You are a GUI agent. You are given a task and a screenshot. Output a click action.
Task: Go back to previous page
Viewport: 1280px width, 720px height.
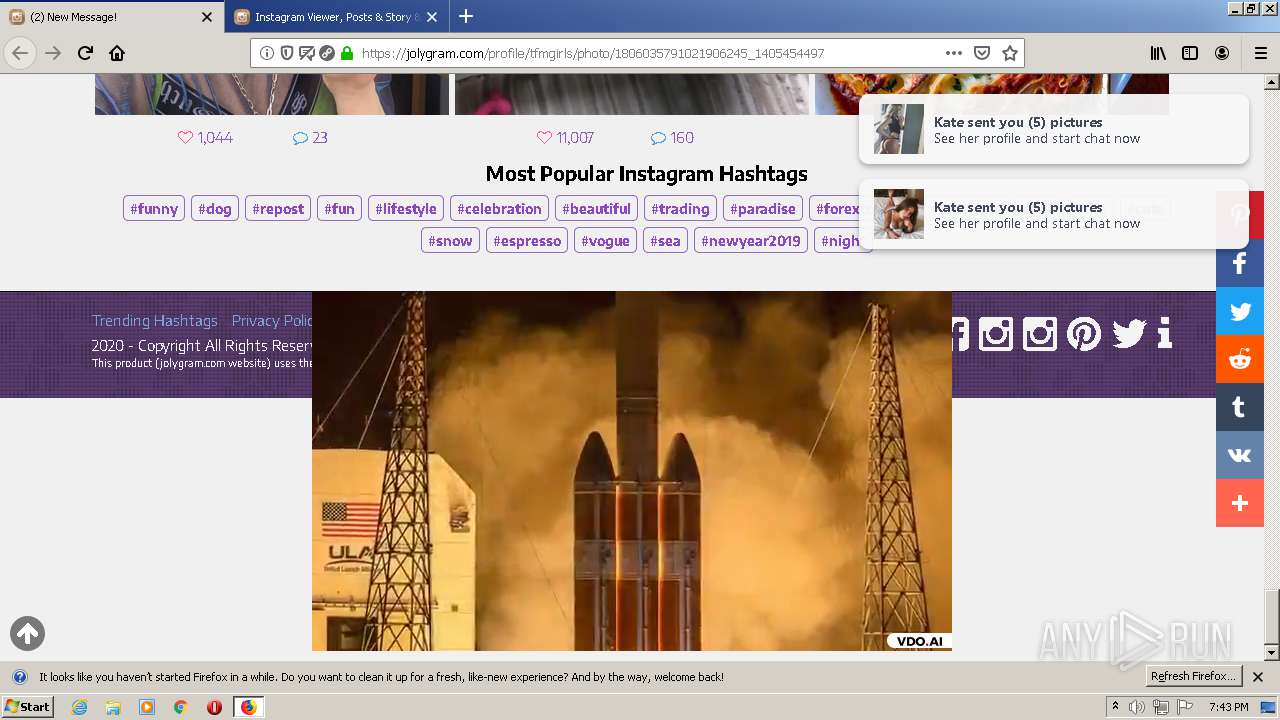20,53
